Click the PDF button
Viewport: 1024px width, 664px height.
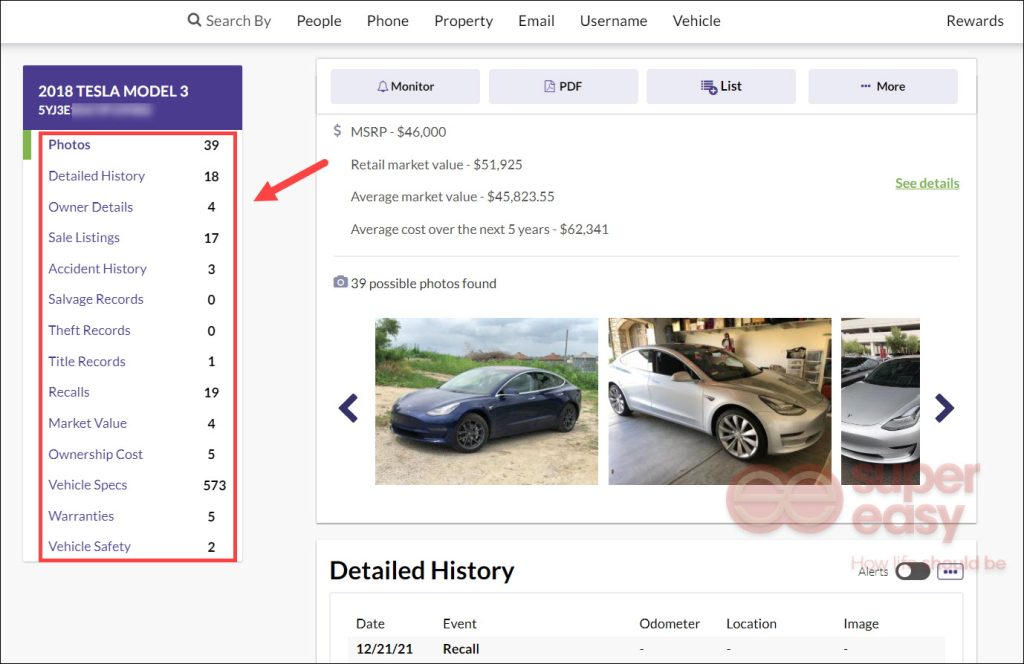point(563,86)
